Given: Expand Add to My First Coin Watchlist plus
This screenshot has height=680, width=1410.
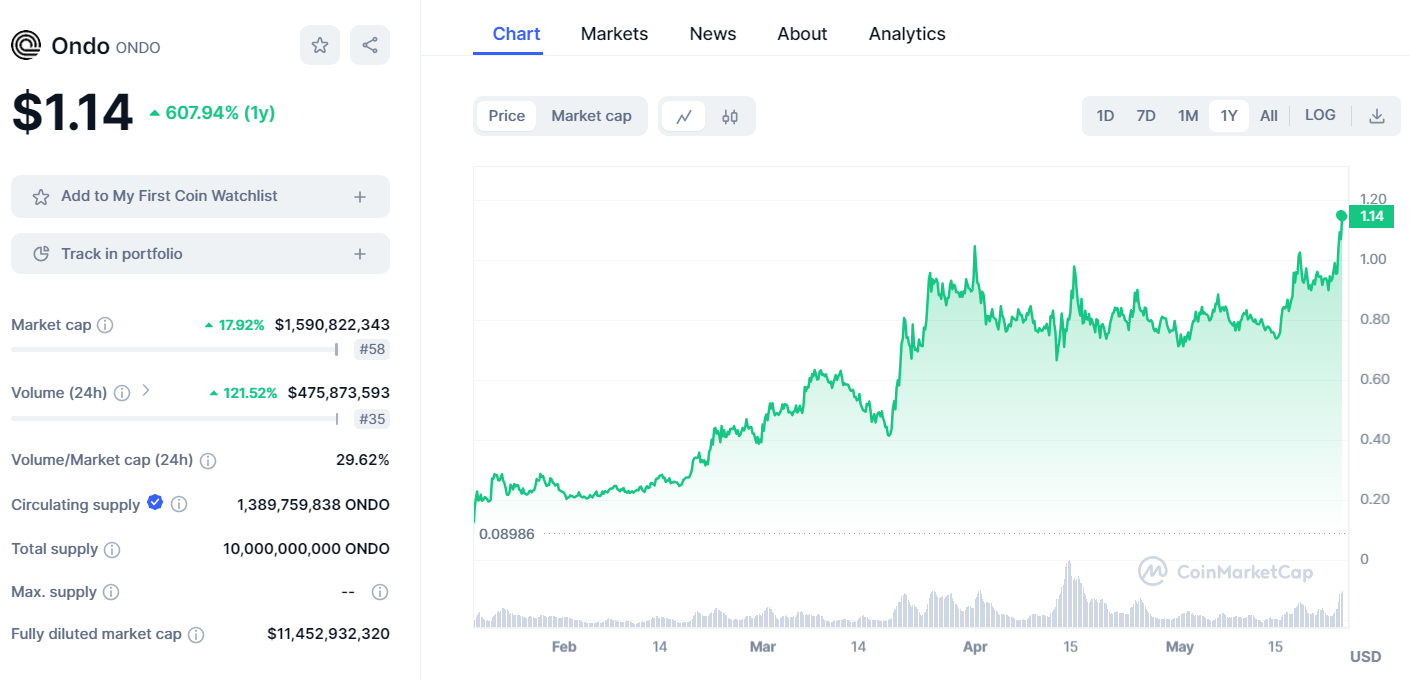Looking at the screenshot, I should coord(360,197).
